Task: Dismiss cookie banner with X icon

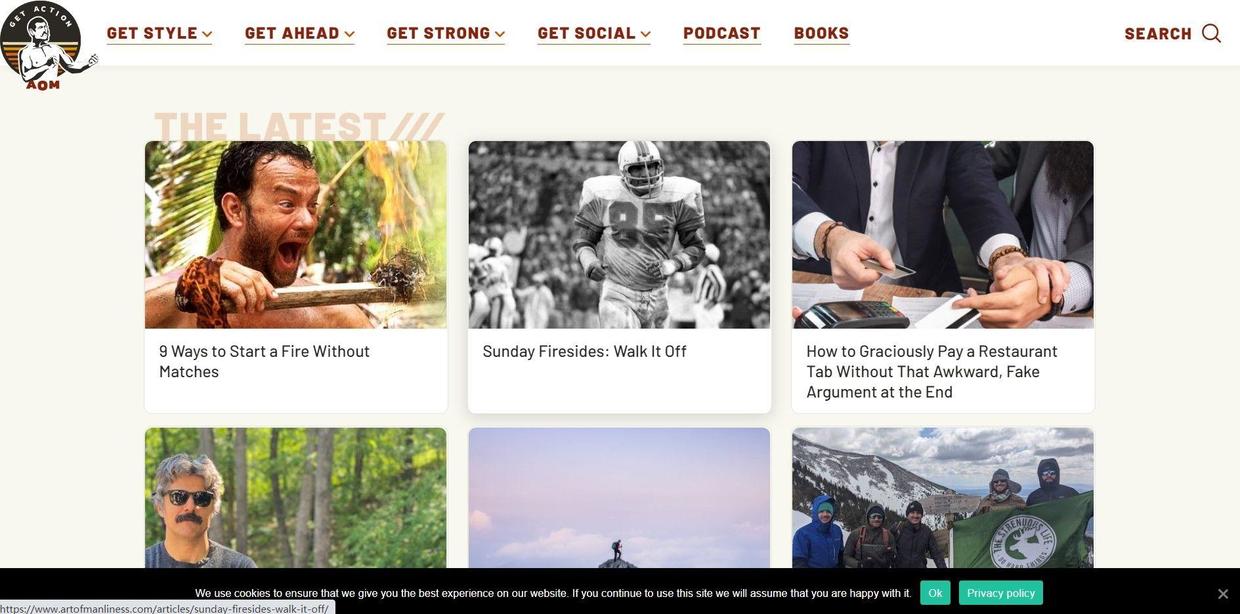Action: (1222, 594)
